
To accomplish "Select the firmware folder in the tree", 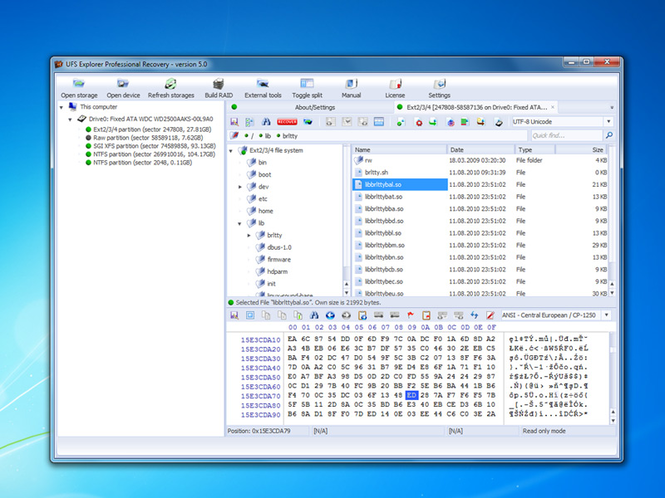I will [279, 259].
